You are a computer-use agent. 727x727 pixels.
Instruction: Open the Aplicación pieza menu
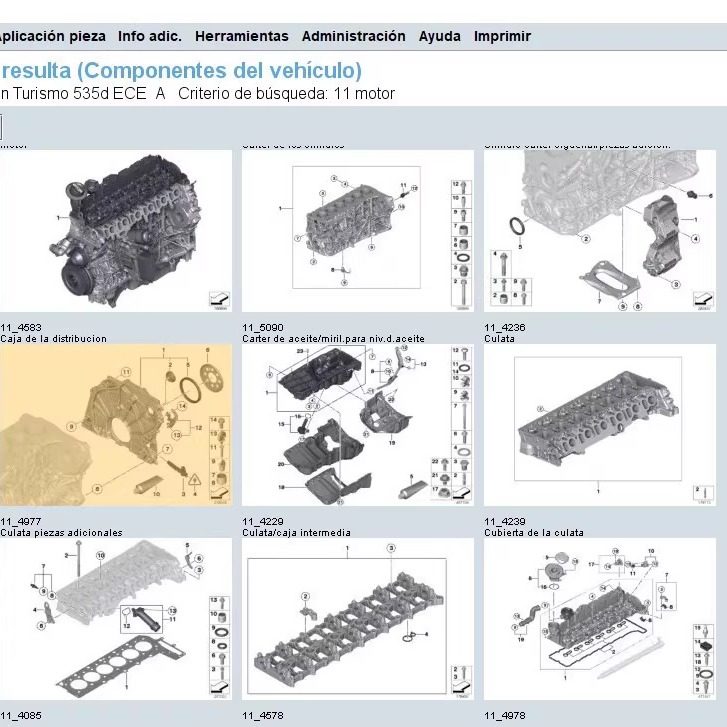click(52, 36)
